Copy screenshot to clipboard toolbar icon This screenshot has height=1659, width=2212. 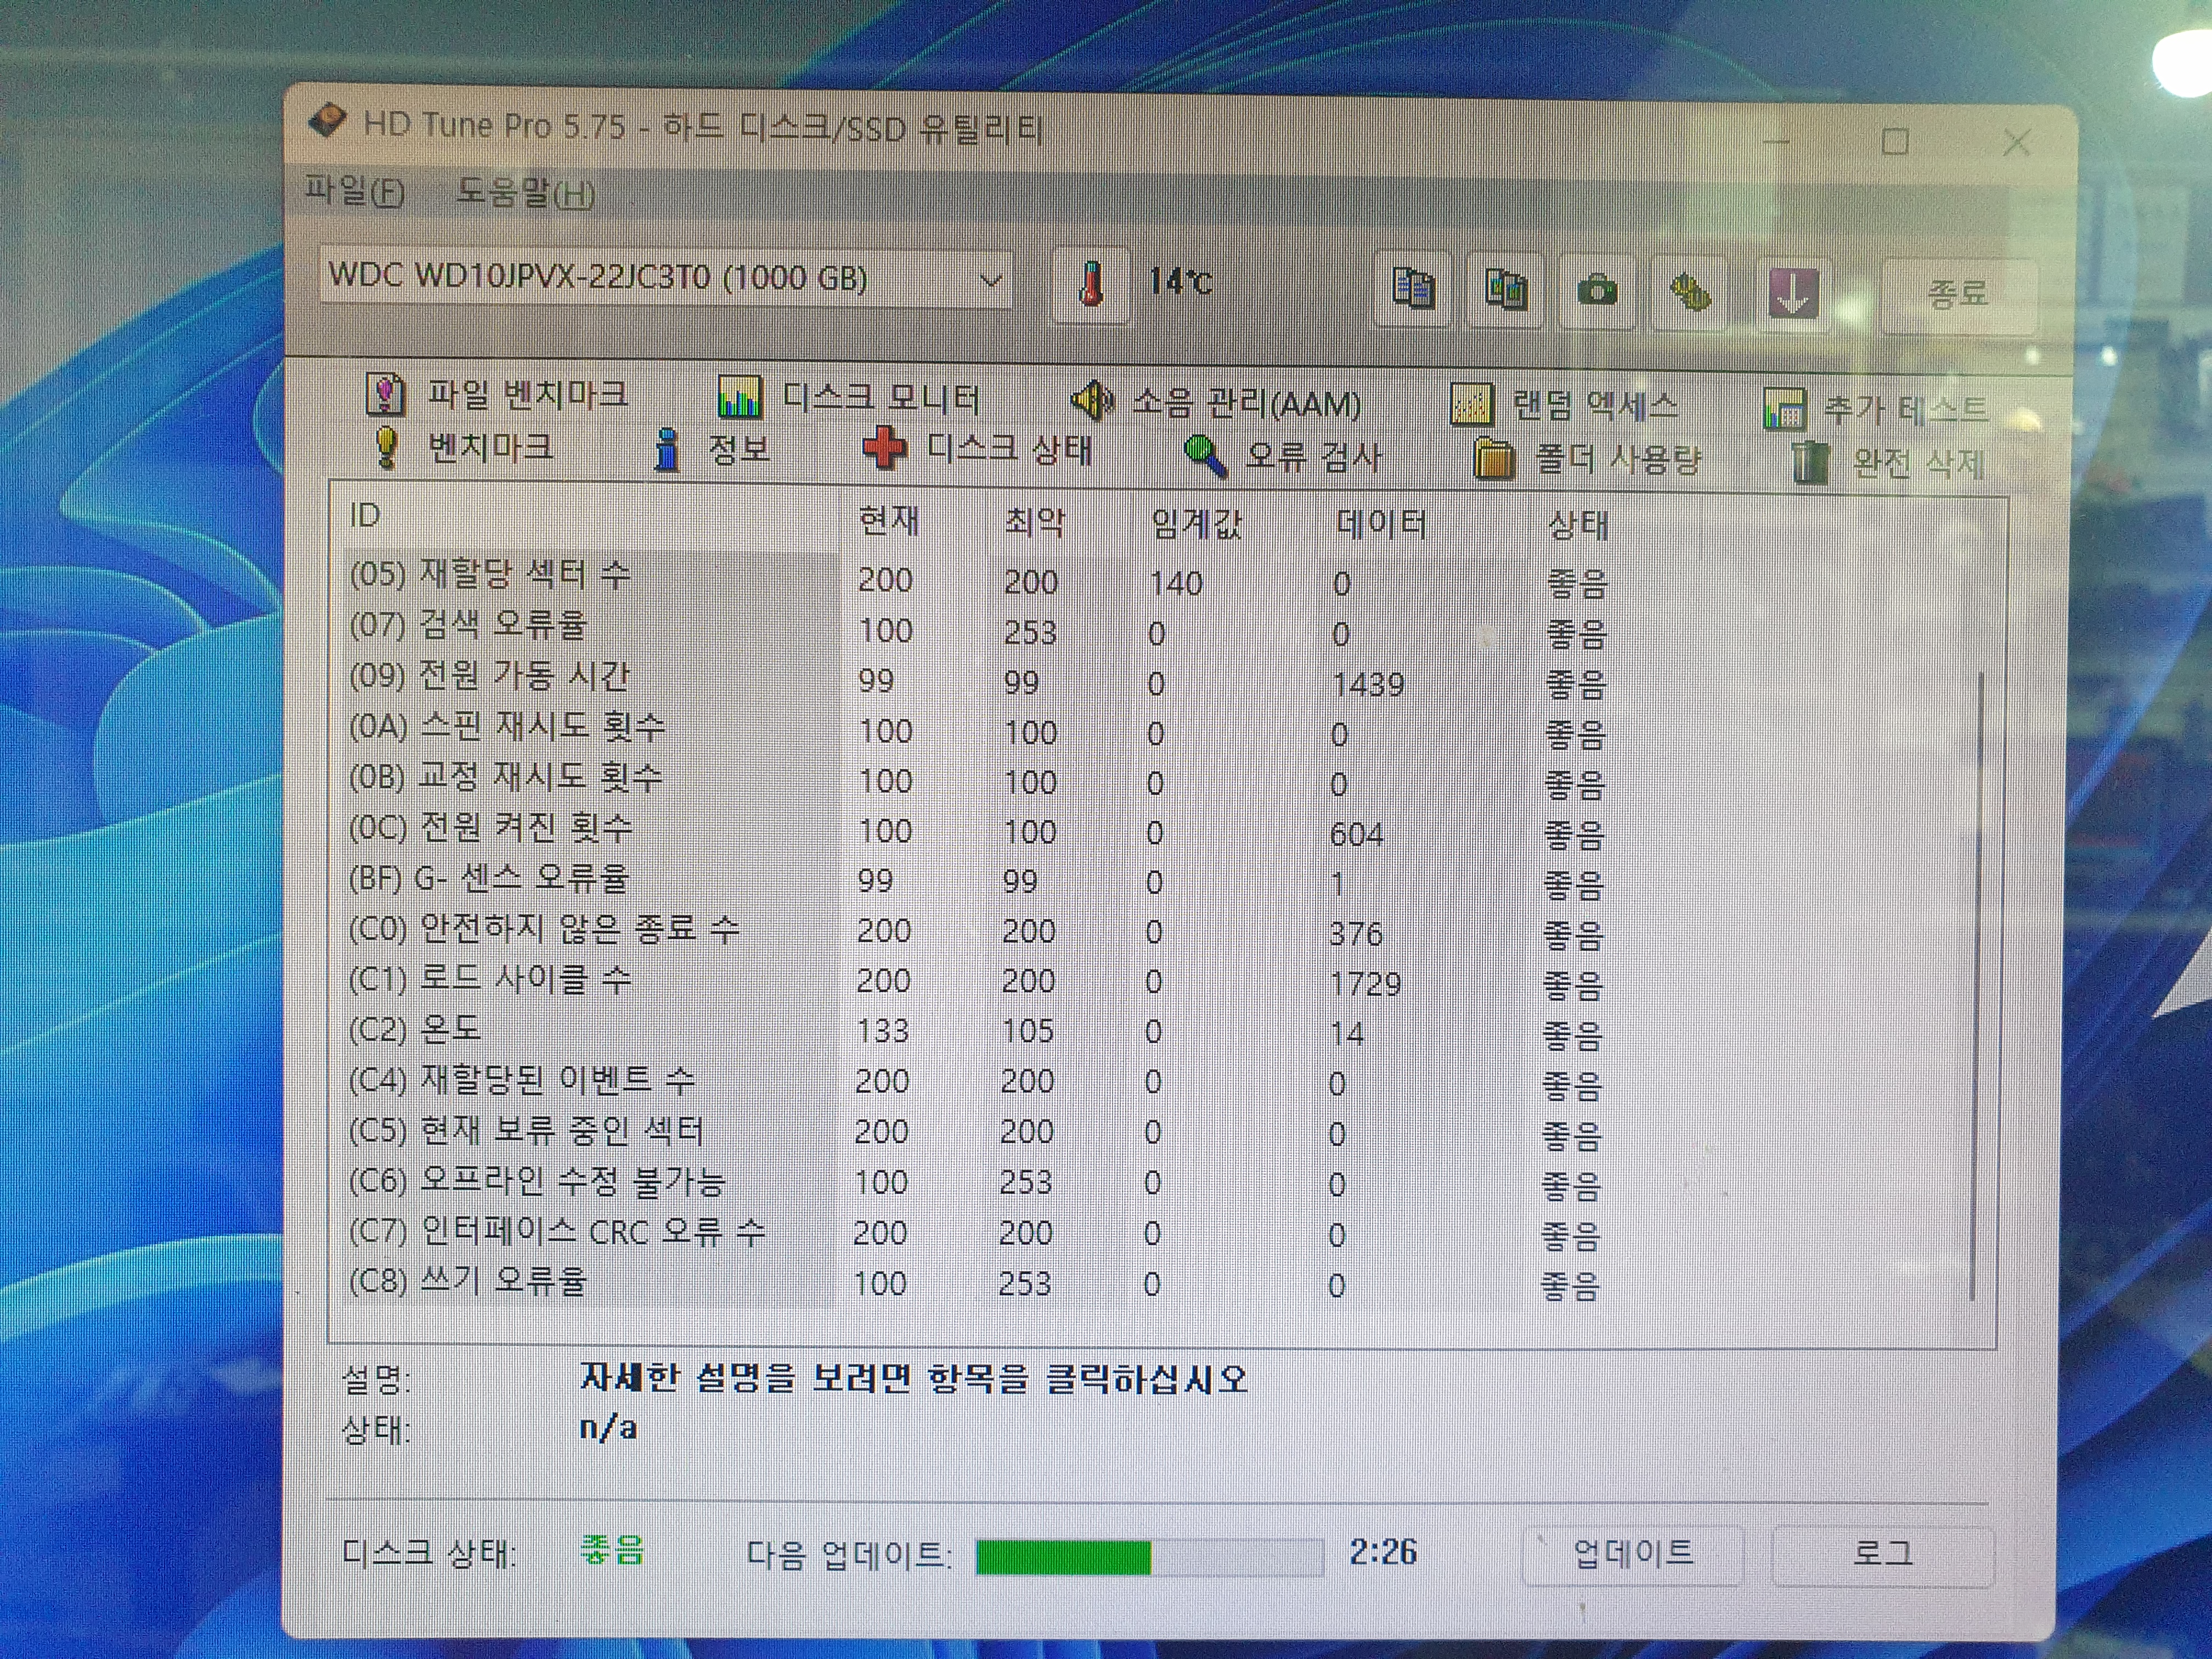[x=1505, y=291]
